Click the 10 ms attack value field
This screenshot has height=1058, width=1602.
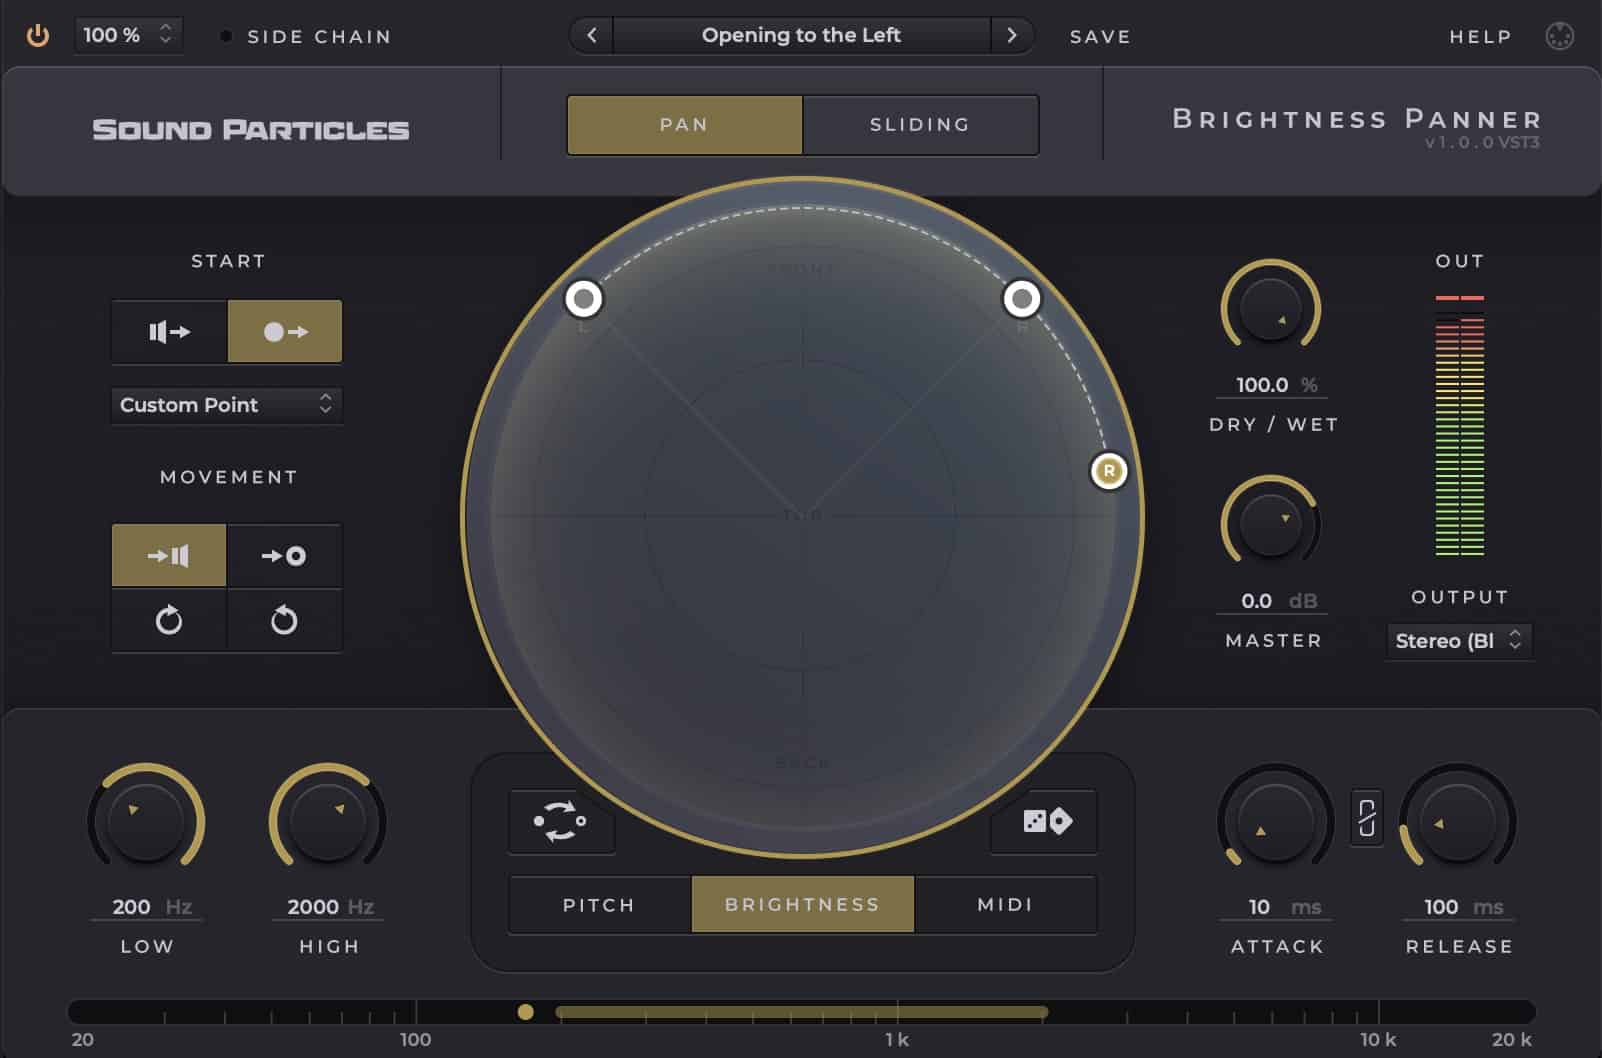(1276, 907)
